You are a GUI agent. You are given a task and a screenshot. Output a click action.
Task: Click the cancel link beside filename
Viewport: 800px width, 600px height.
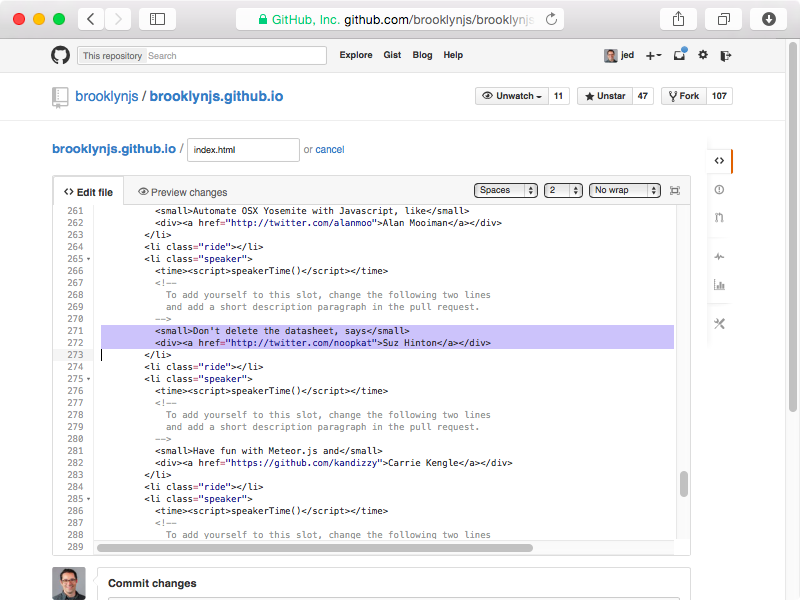(x=330, y=149)
